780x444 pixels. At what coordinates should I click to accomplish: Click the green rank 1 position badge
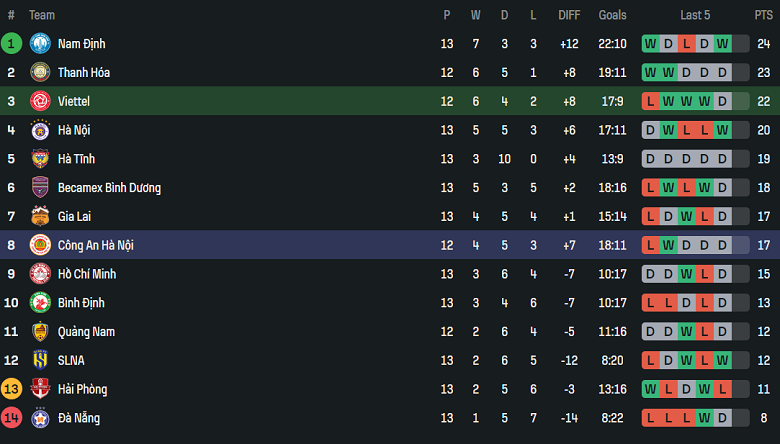[11, 44]
